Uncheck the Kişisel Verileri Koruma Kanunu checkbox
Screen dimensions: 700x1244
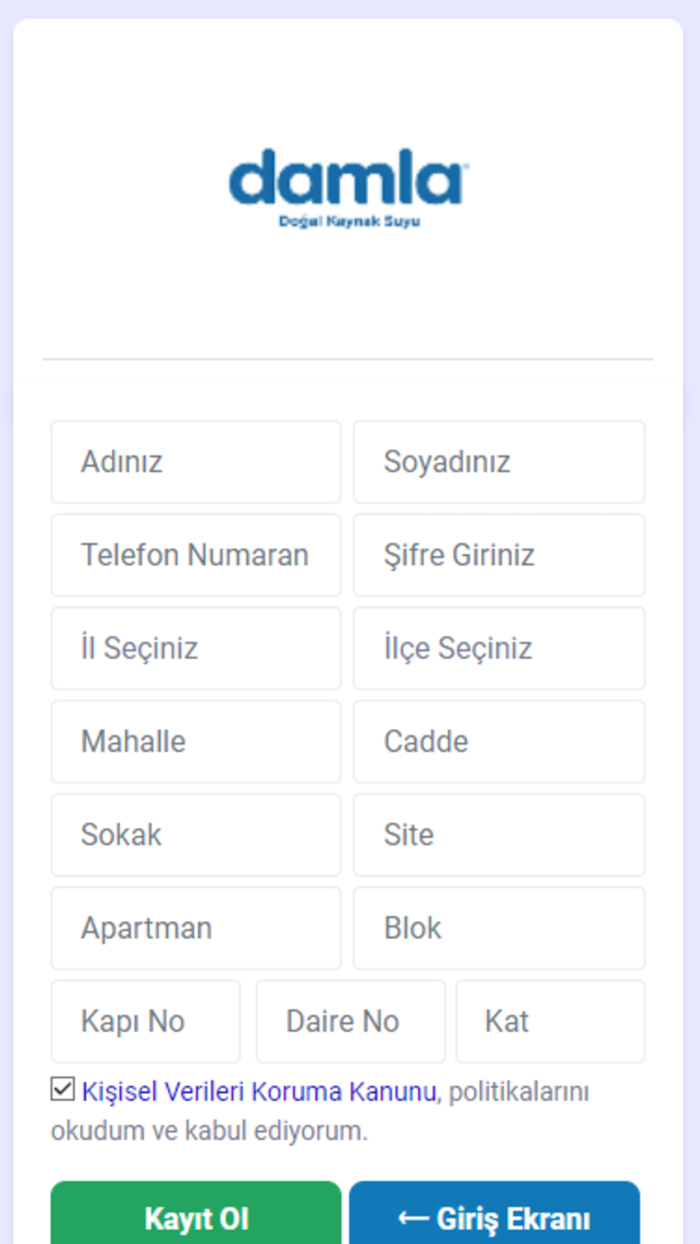tap(61, 1090)
